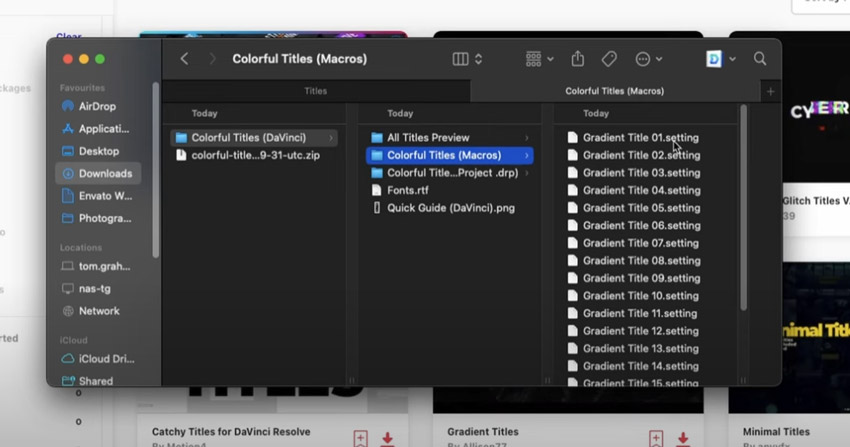
Task: Open nas-tg location
Action: 98,289
